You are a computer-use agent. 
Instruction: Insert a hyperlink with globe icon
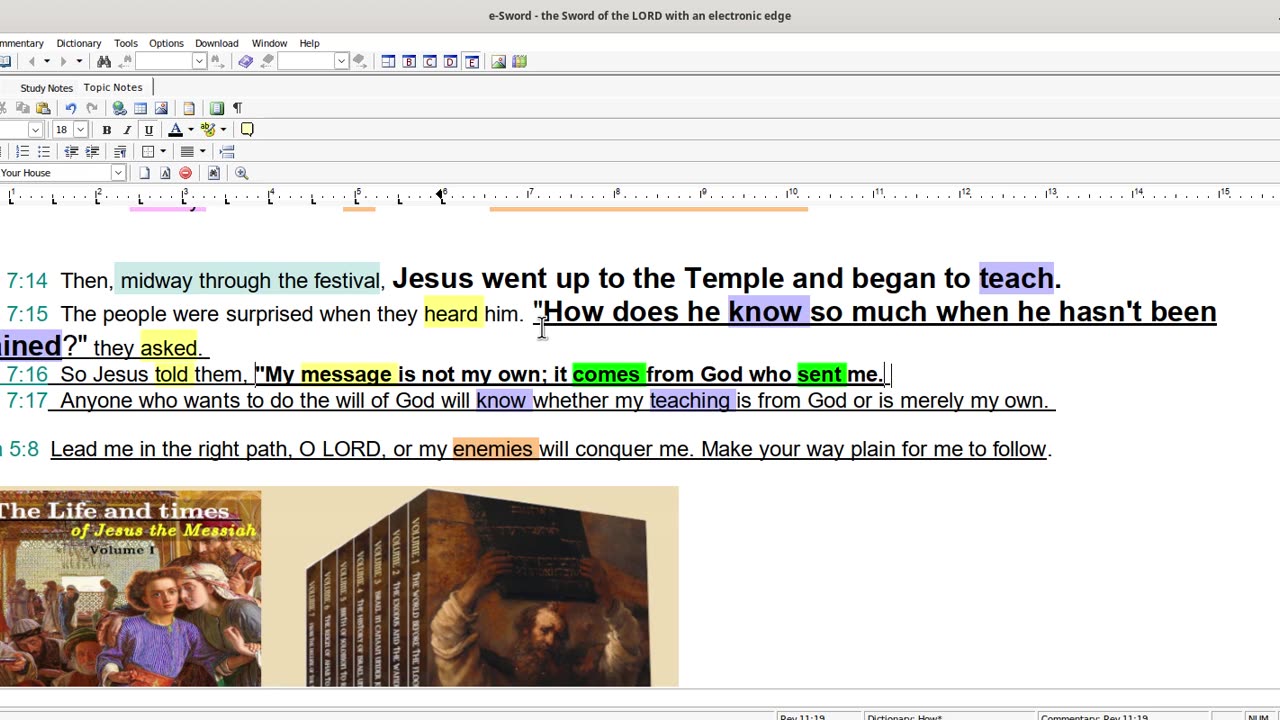pos(119,108)
